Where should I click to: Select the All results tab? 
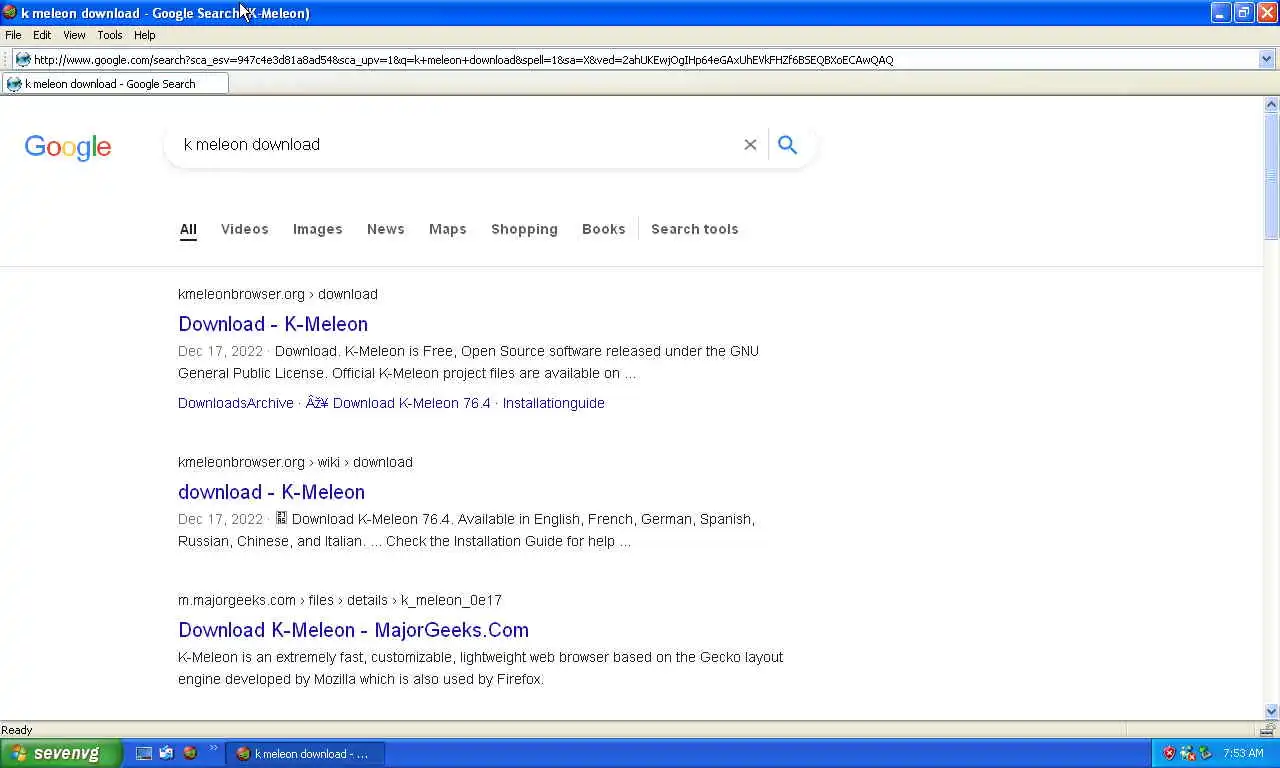coord(188,229)
